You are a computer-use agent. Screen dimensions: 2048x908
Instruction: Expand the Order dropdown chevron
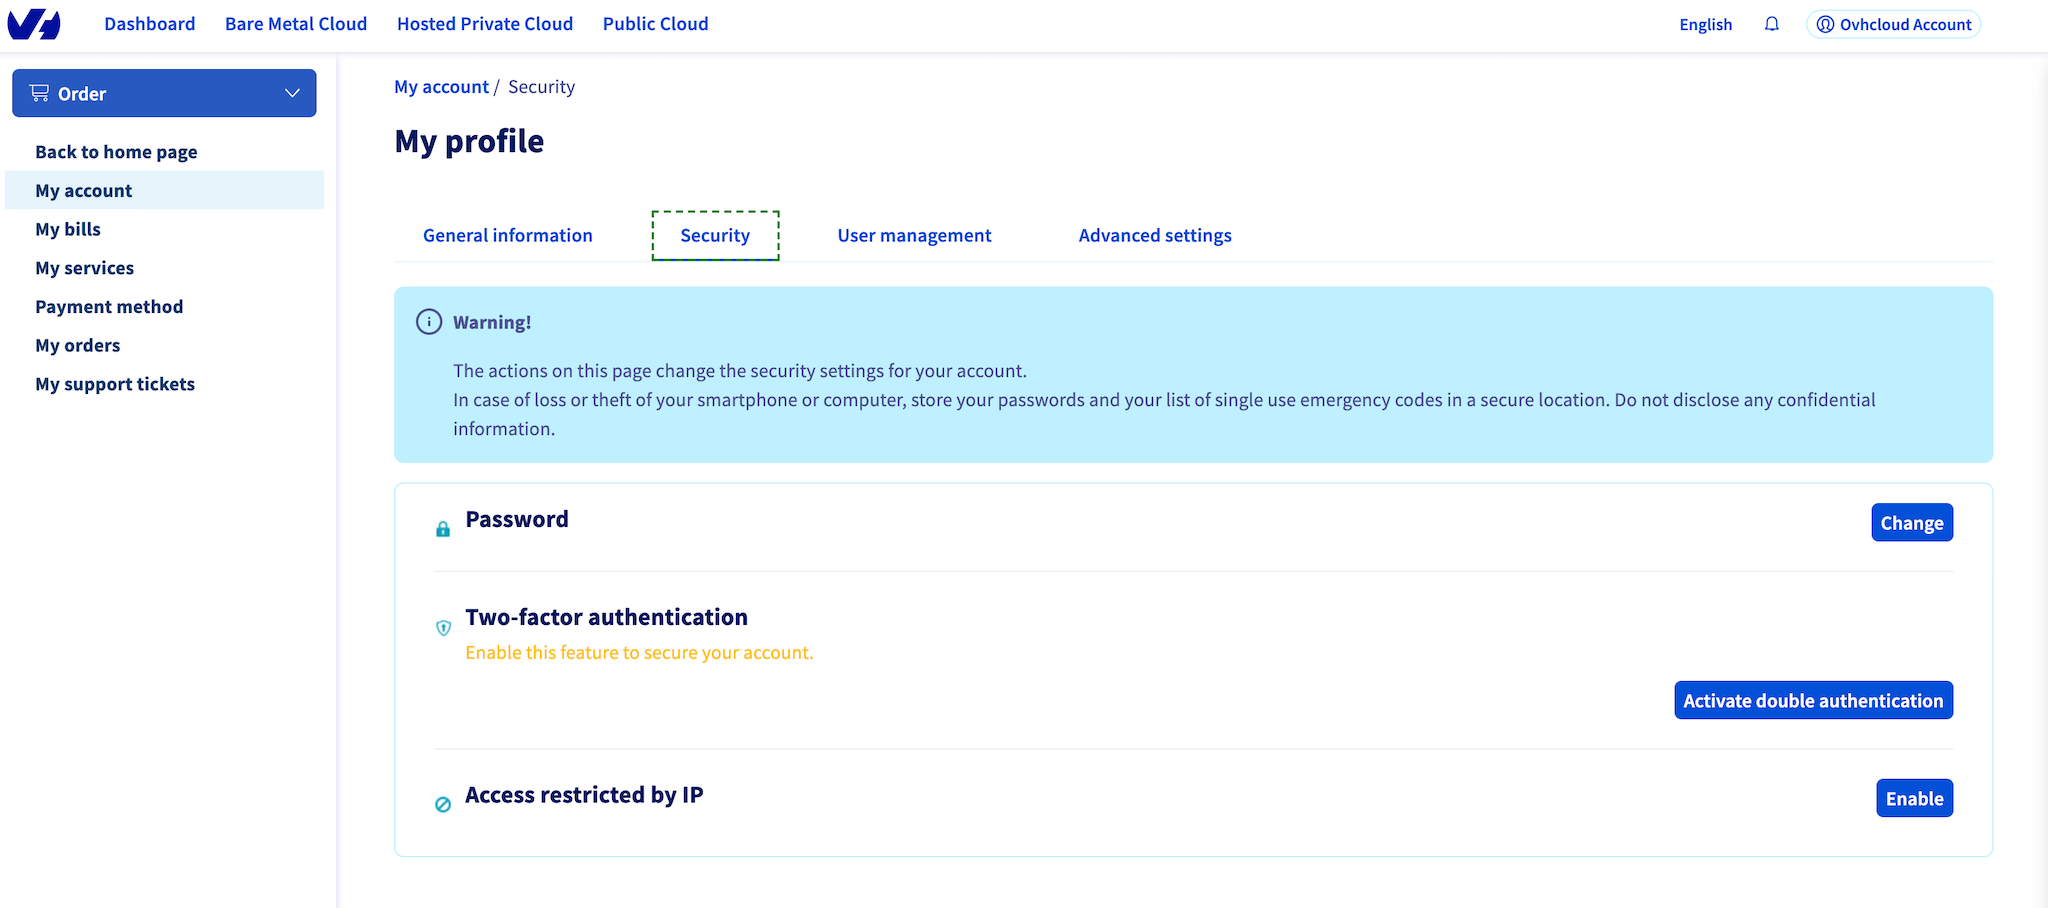click(292, 93)
